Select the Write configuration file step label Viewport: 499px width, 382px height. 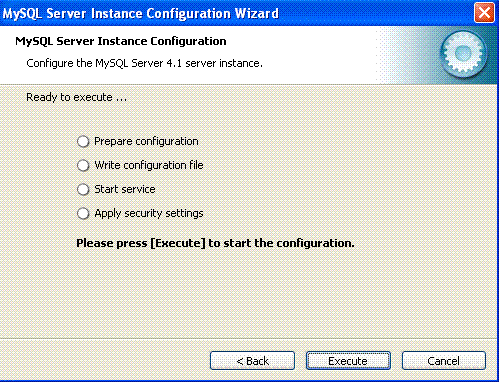(149, 165)
